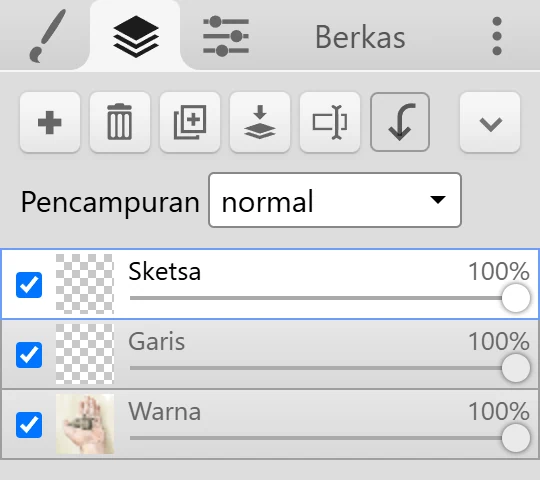The height and width of the screenshot is (480, 540).
Task: Click the Pencampuran label
Action: 110,203
